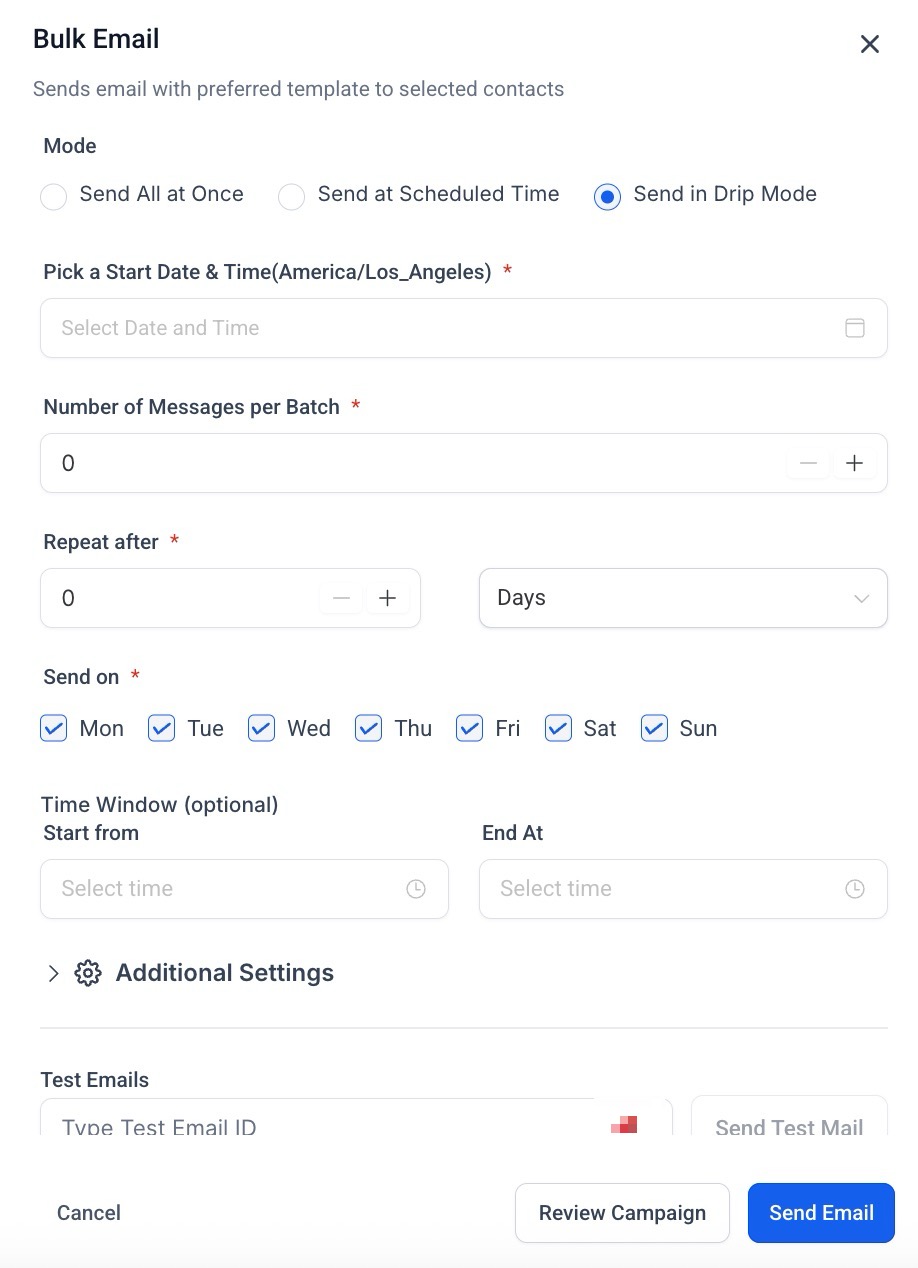Image resolution: width=918 pixels, height=1268 pixels.
Task: Click clock icon in End At field
Action: 855,889
